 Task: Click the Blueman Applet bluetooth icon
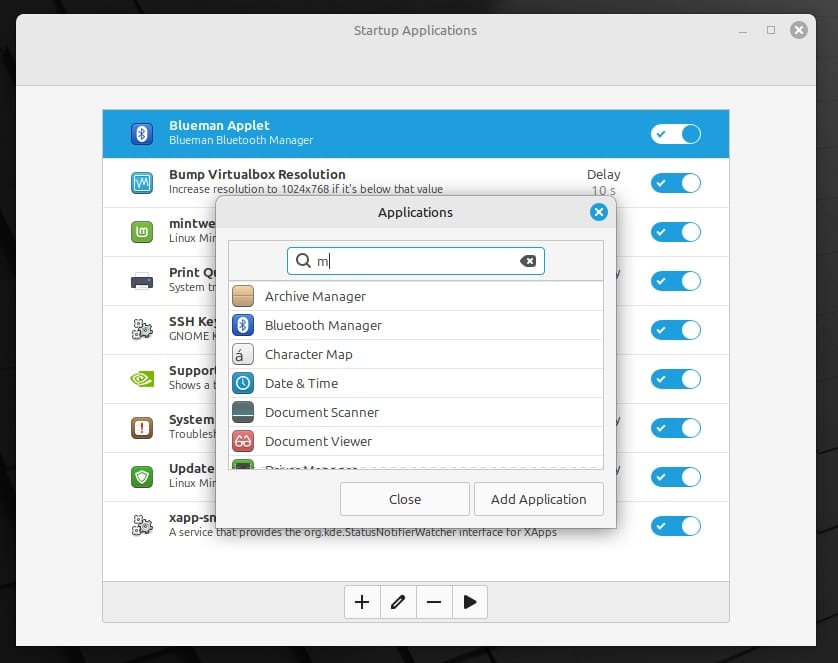pyautogui.click(x=141, y=132)
